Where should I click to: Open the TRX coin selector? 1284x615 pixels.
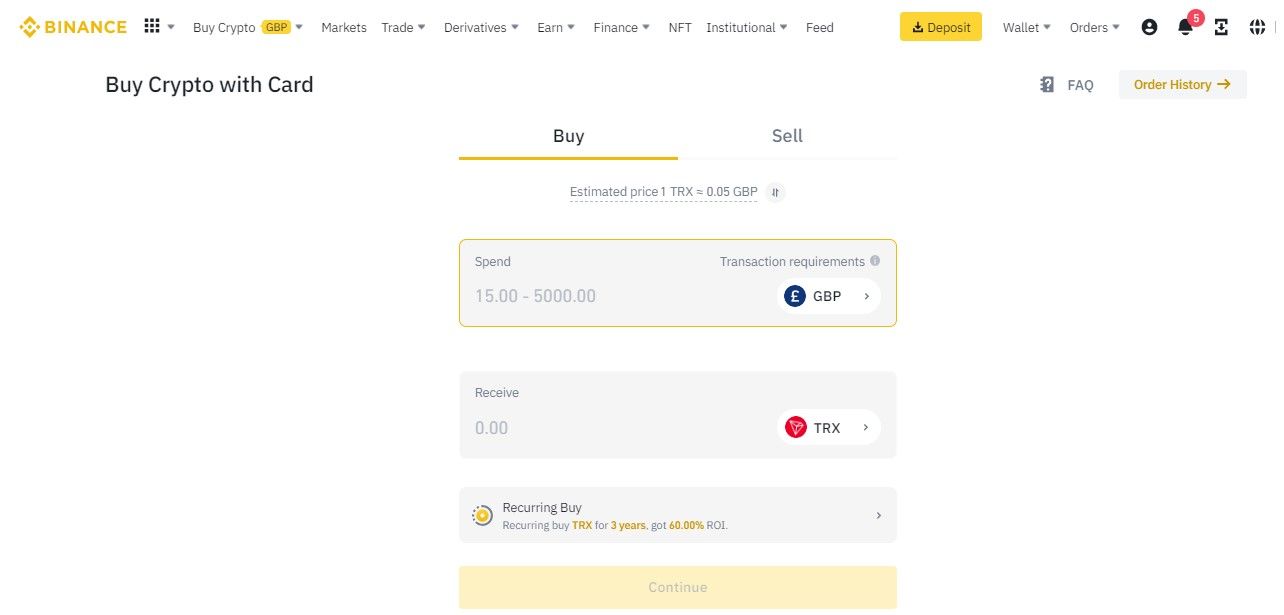point(828,428)
